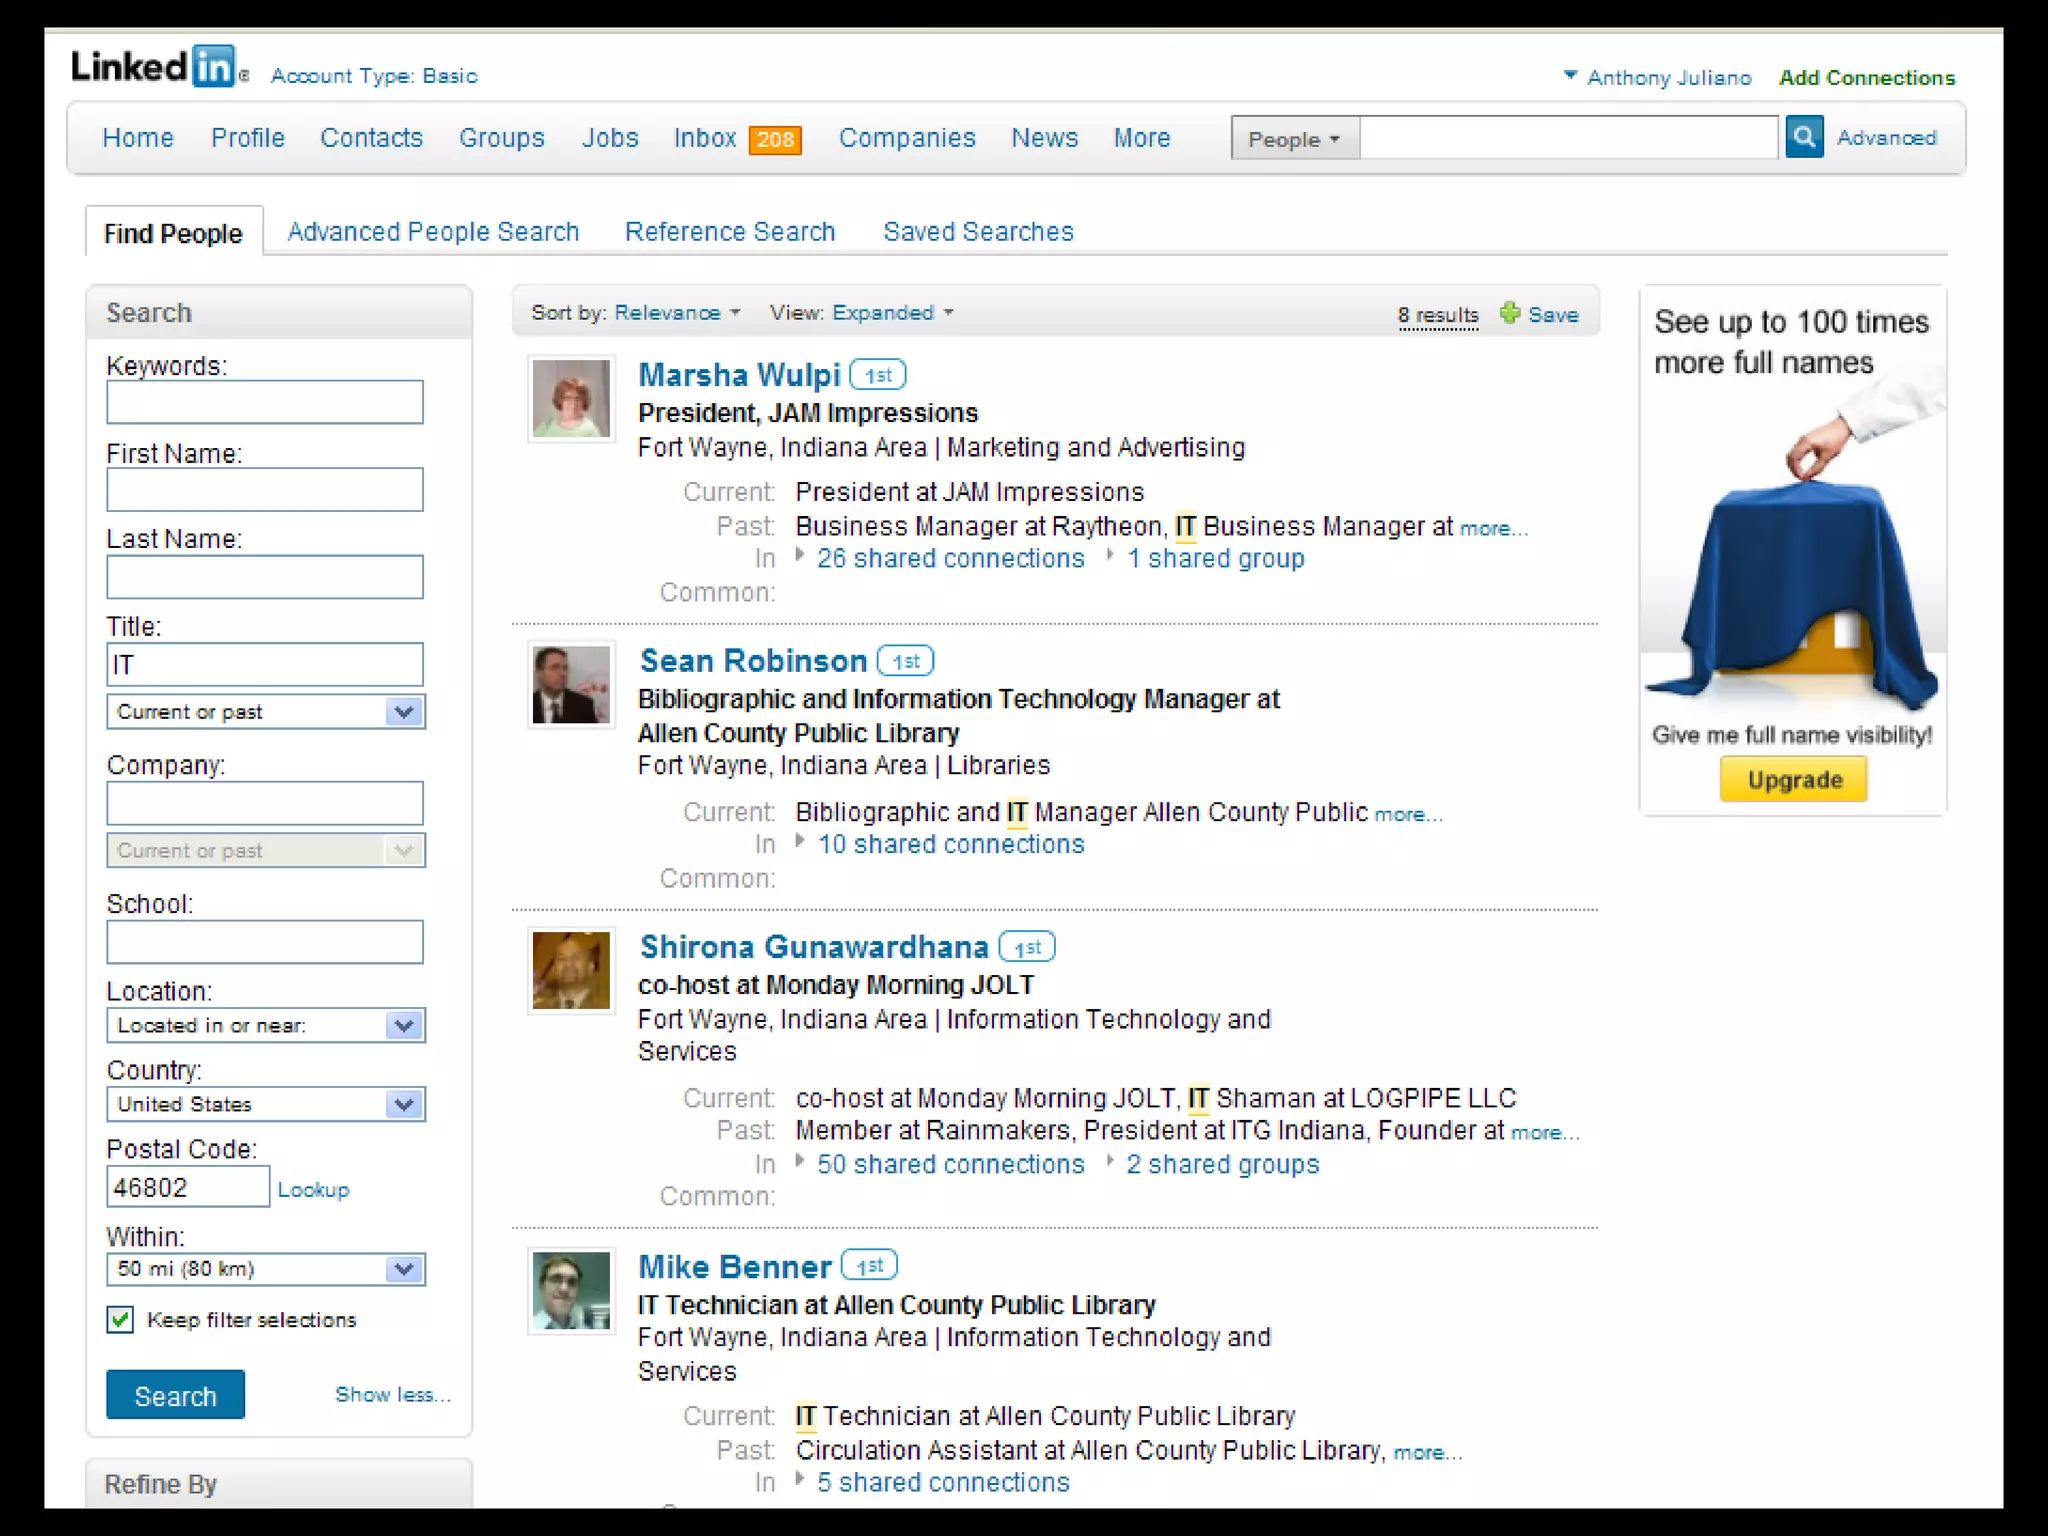Click the blue magnifier search icon

coord(1804,137)
